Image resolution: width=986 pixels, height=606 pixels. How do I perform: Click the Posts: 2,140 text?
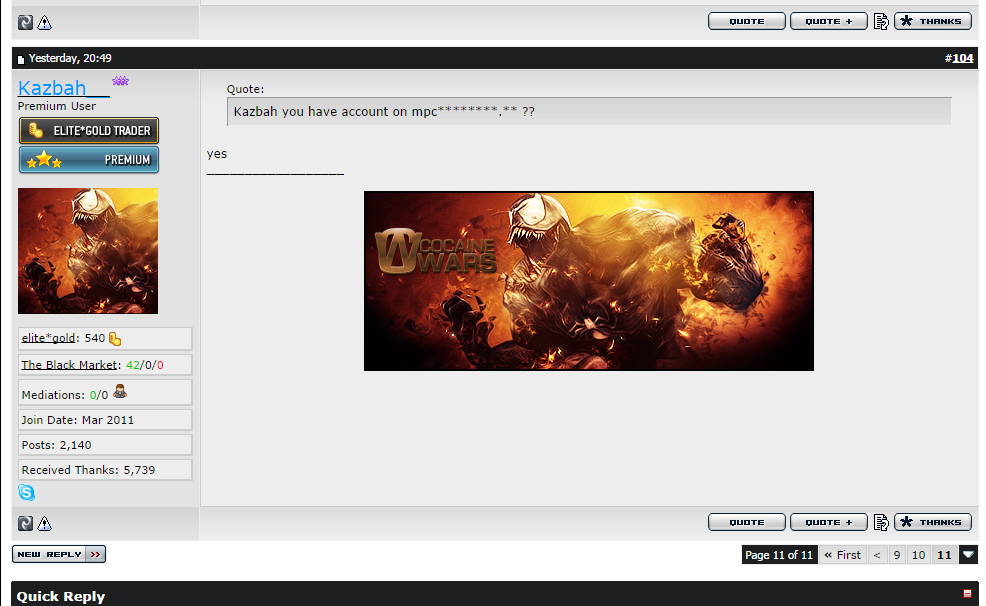pyautogui.click(x=57, y=445)
